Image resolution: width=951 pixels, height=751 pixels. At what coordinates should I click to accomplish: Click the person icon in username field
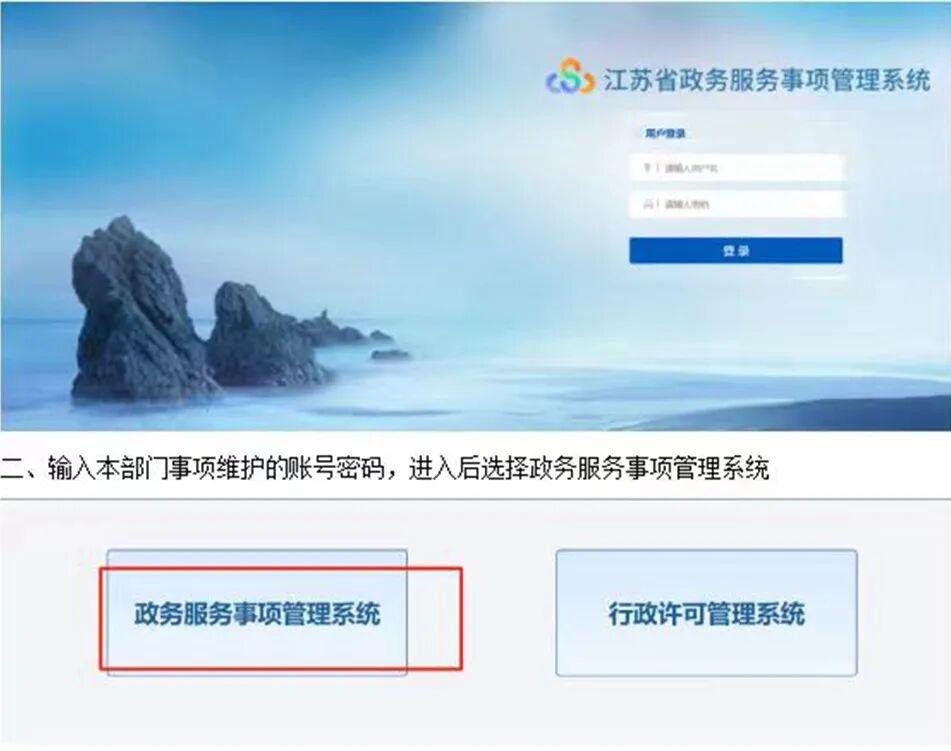click(x=647, y=167)
